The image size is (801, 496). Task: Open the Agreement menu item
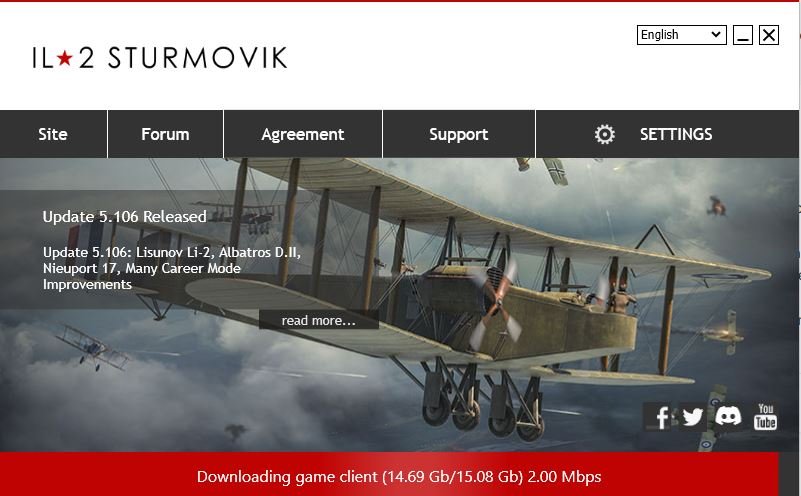click(303, 134)
